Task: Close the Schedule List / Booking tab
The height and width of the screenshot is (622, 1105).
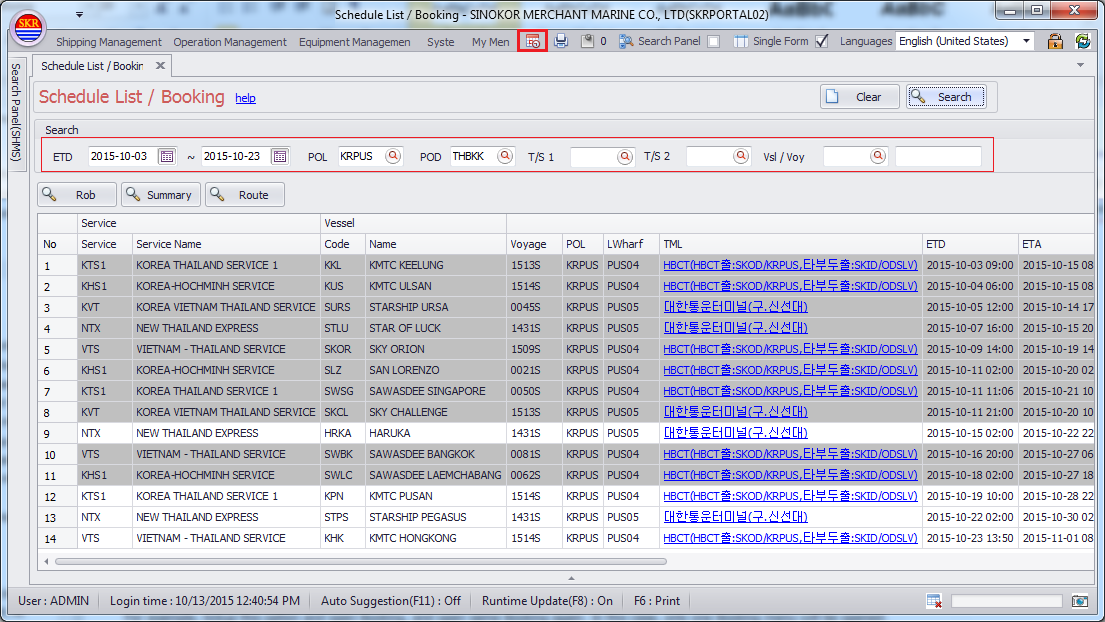Action: [x=160, y=66]
